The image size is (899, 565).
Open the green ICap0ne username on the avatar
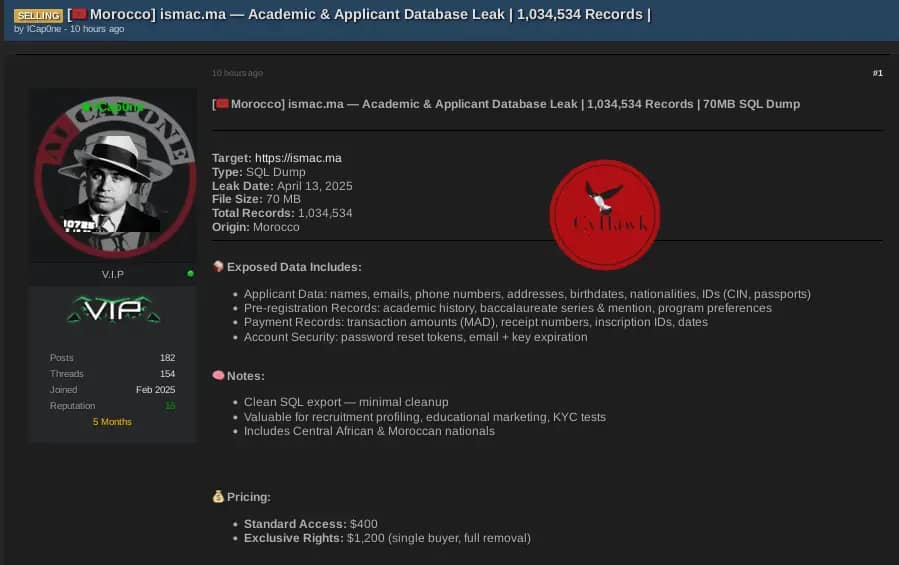click(x=114, y=107)
